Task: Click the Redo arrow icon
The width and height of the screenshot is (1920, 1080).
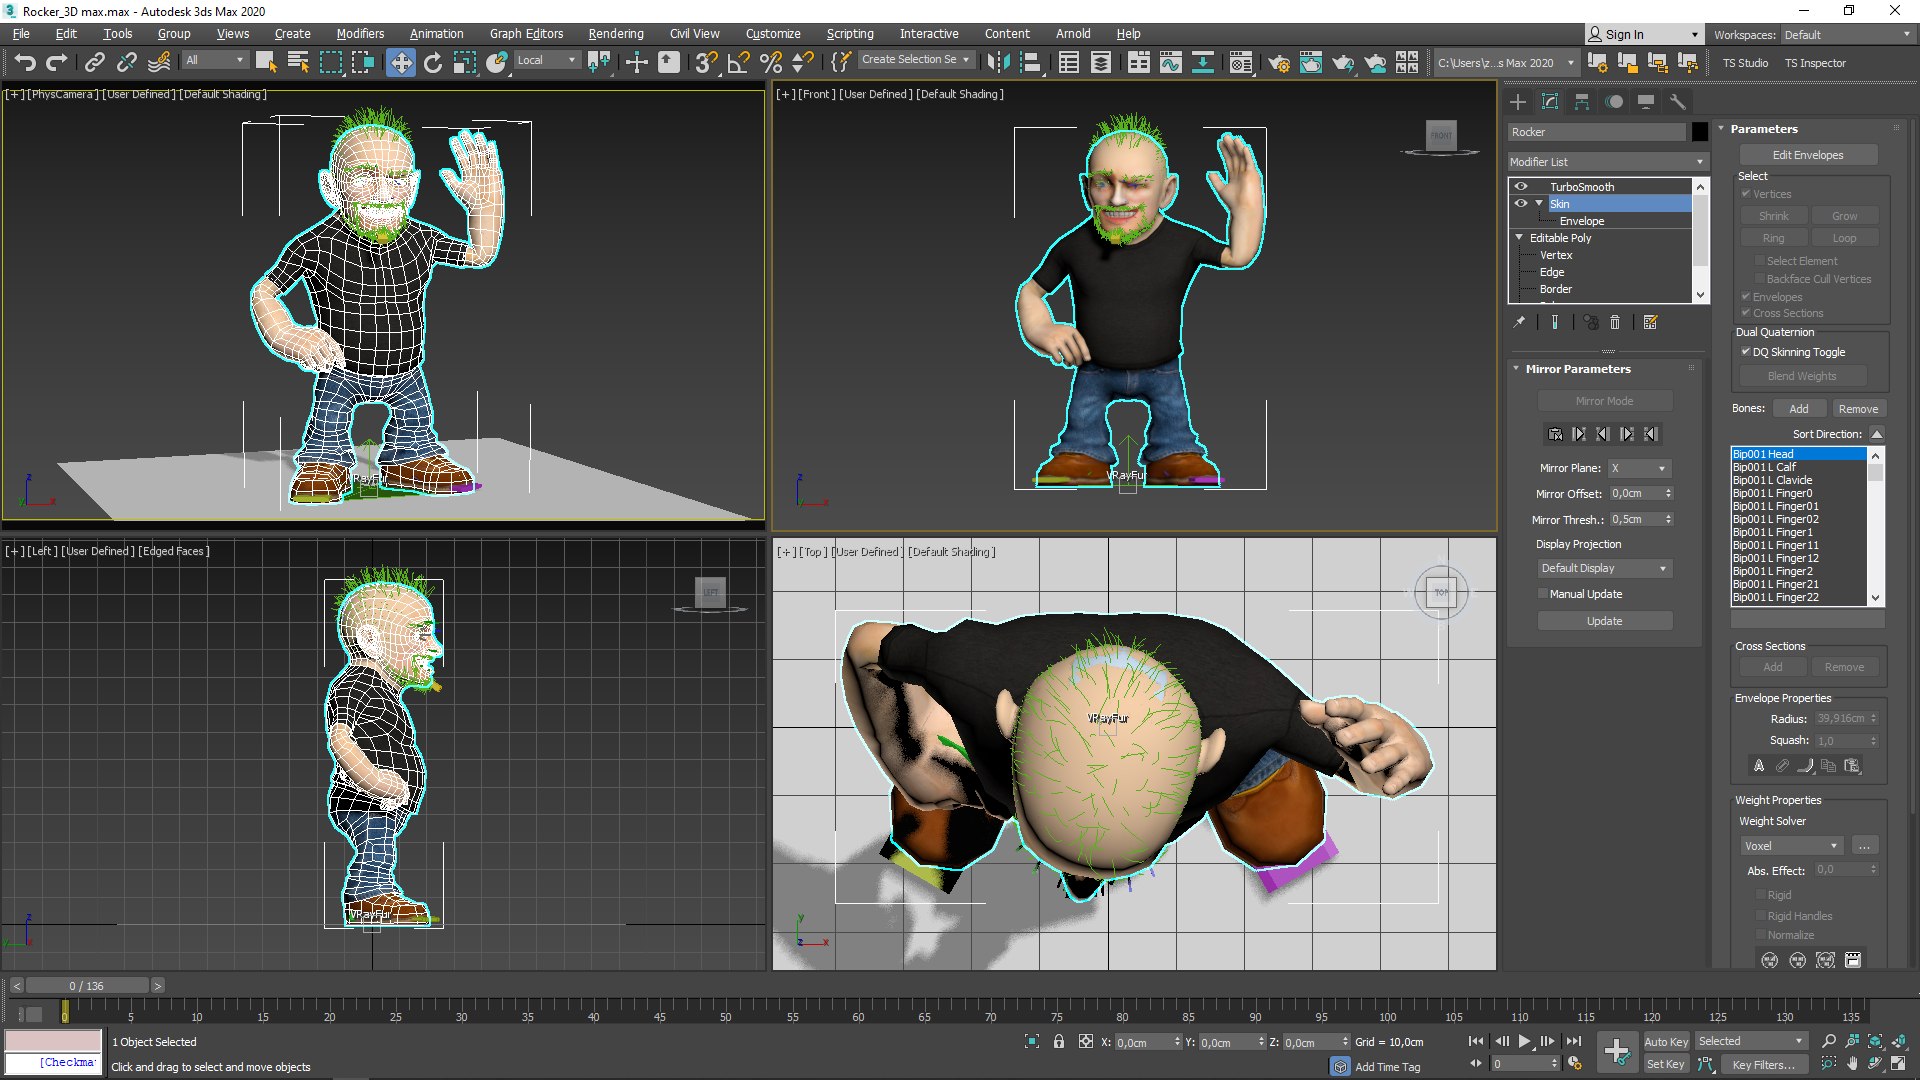Action: (x=57, y=62)
